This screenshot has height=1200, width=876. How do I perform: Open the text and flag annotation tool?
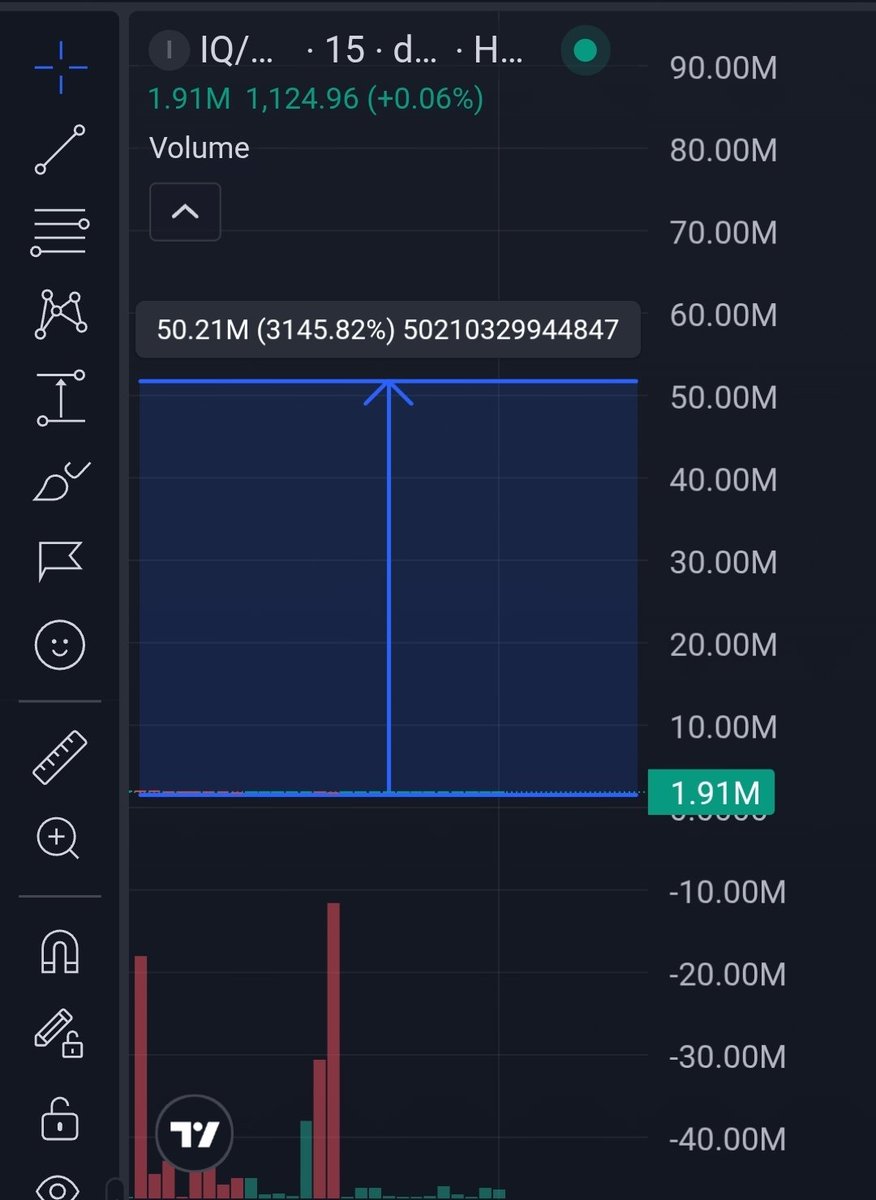(61, 561)
